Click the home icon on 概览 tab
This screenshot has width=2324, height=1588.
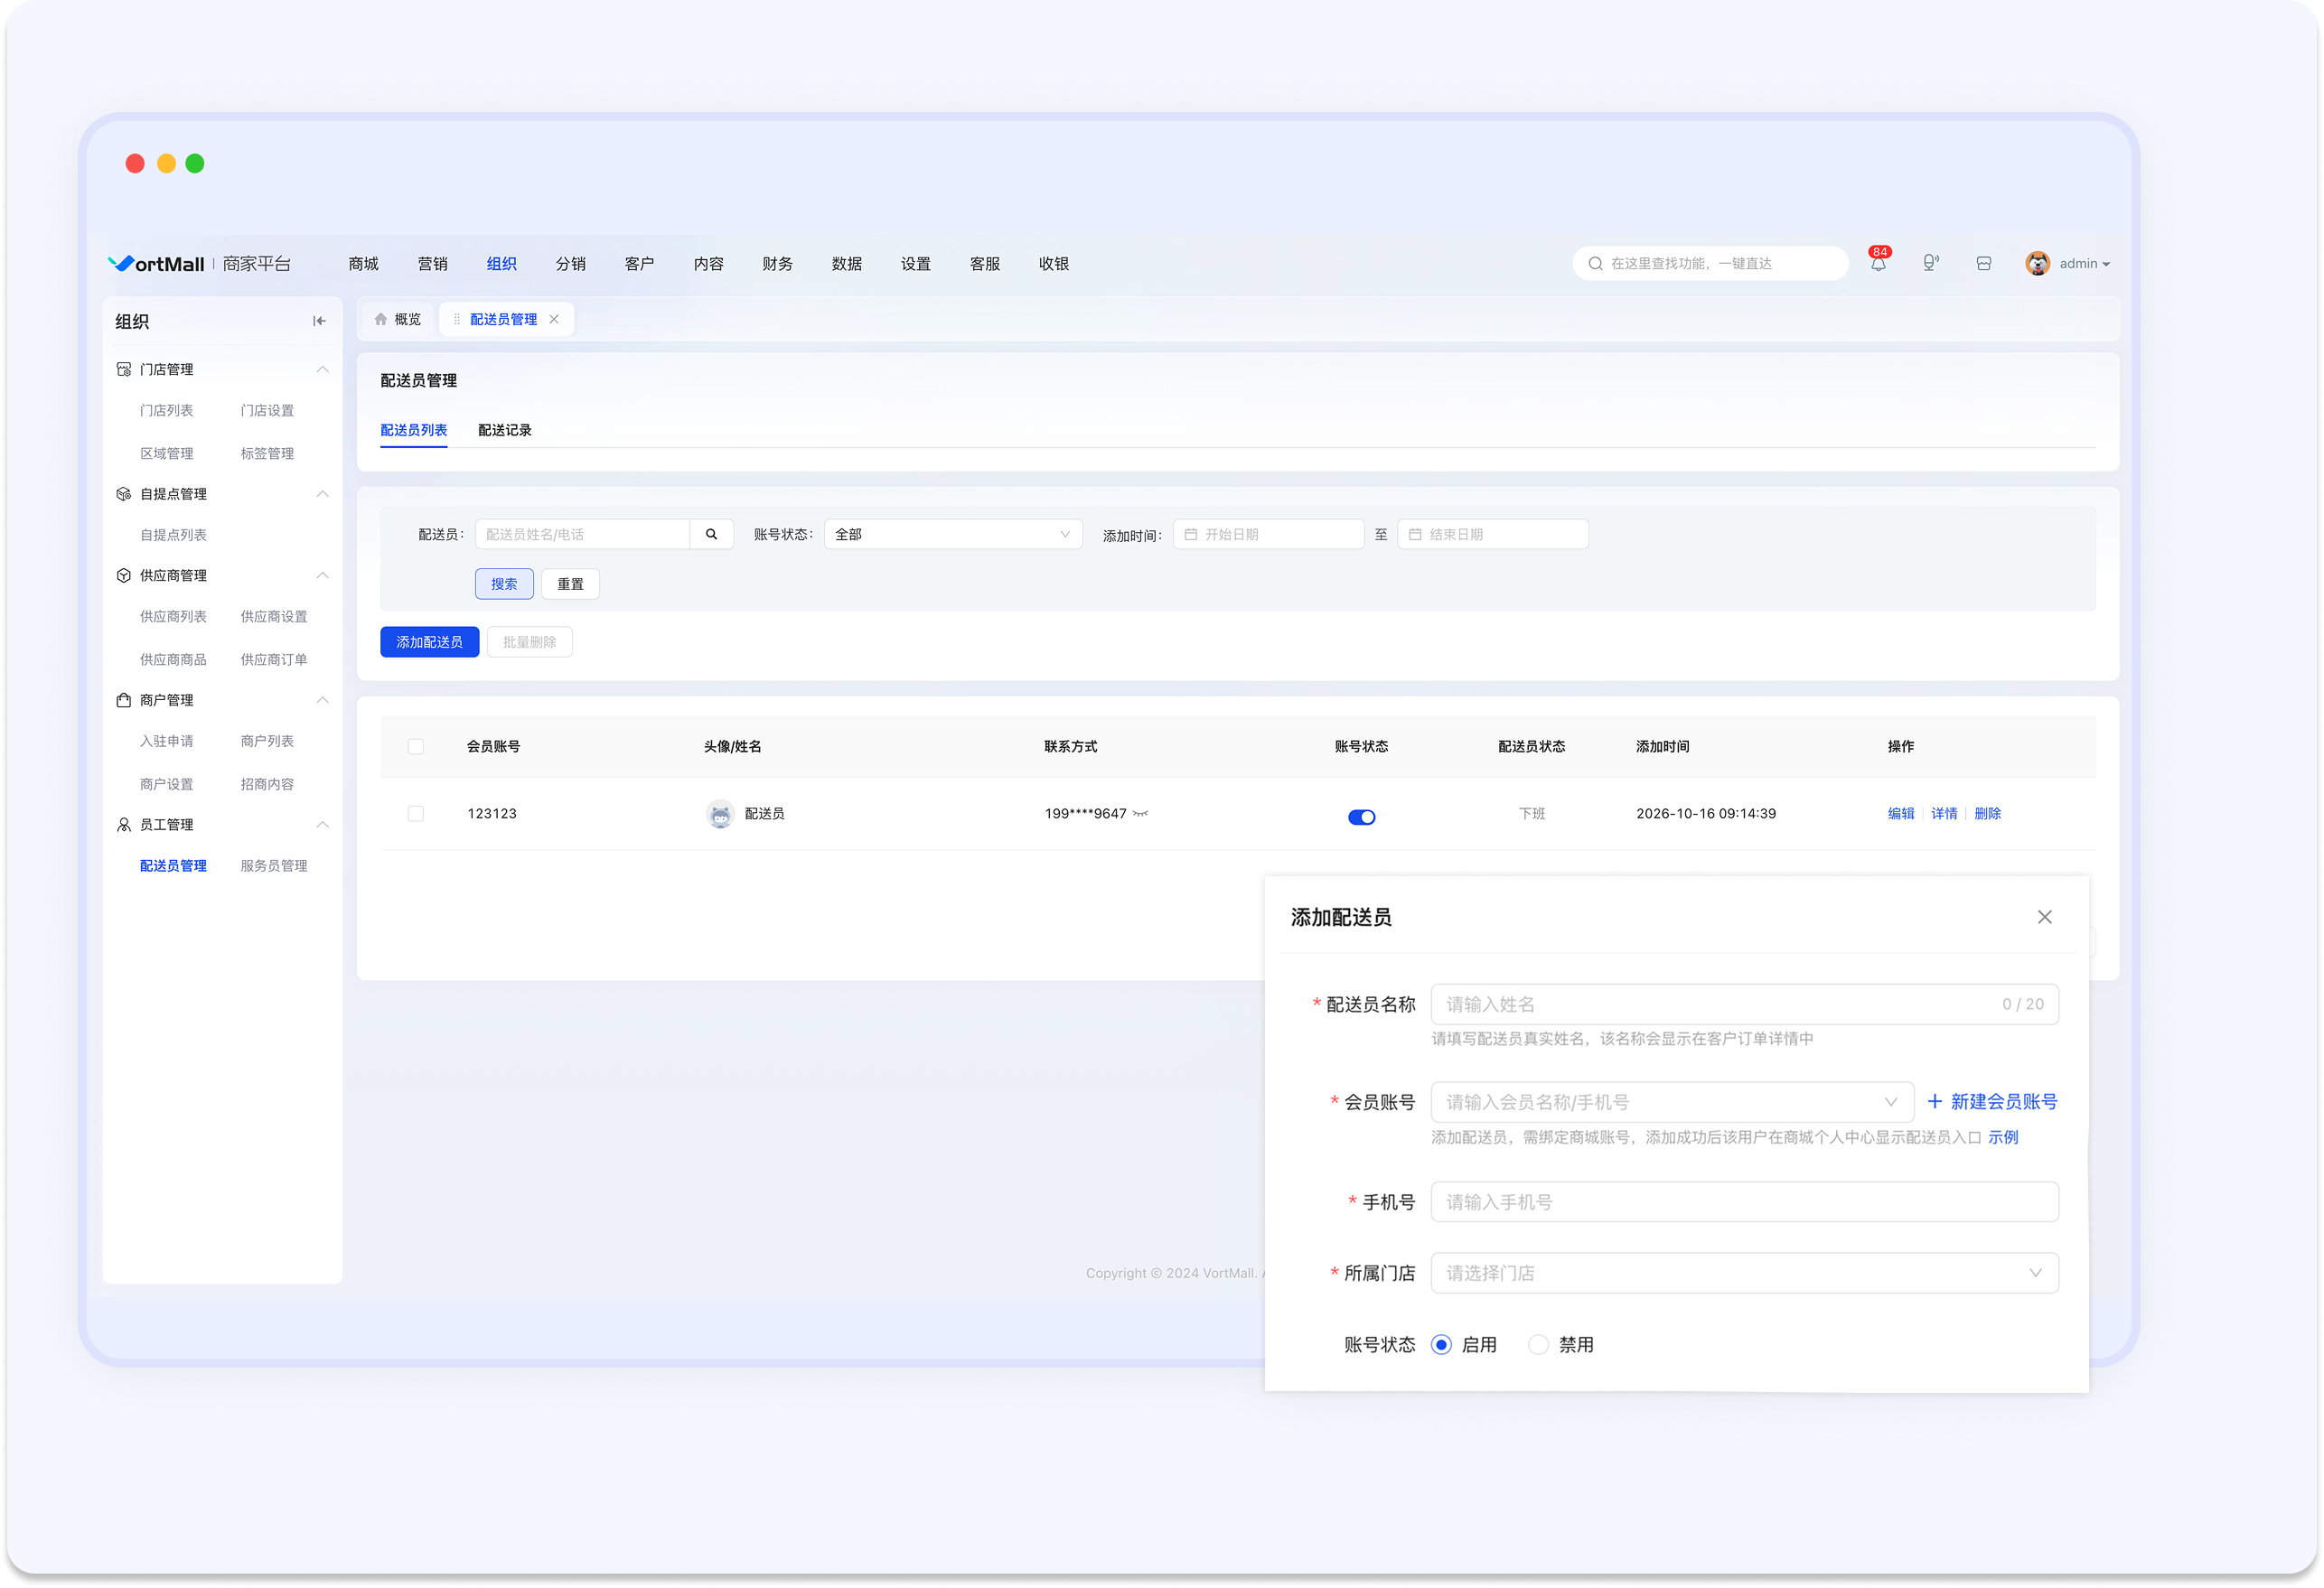point(380,319)
